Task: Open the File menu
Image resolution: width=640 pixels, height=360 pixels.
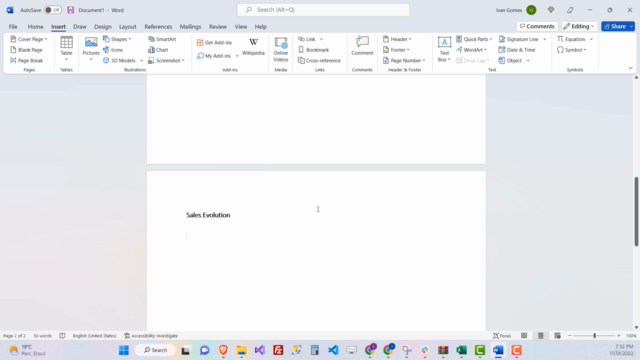Action: [13, 27]
